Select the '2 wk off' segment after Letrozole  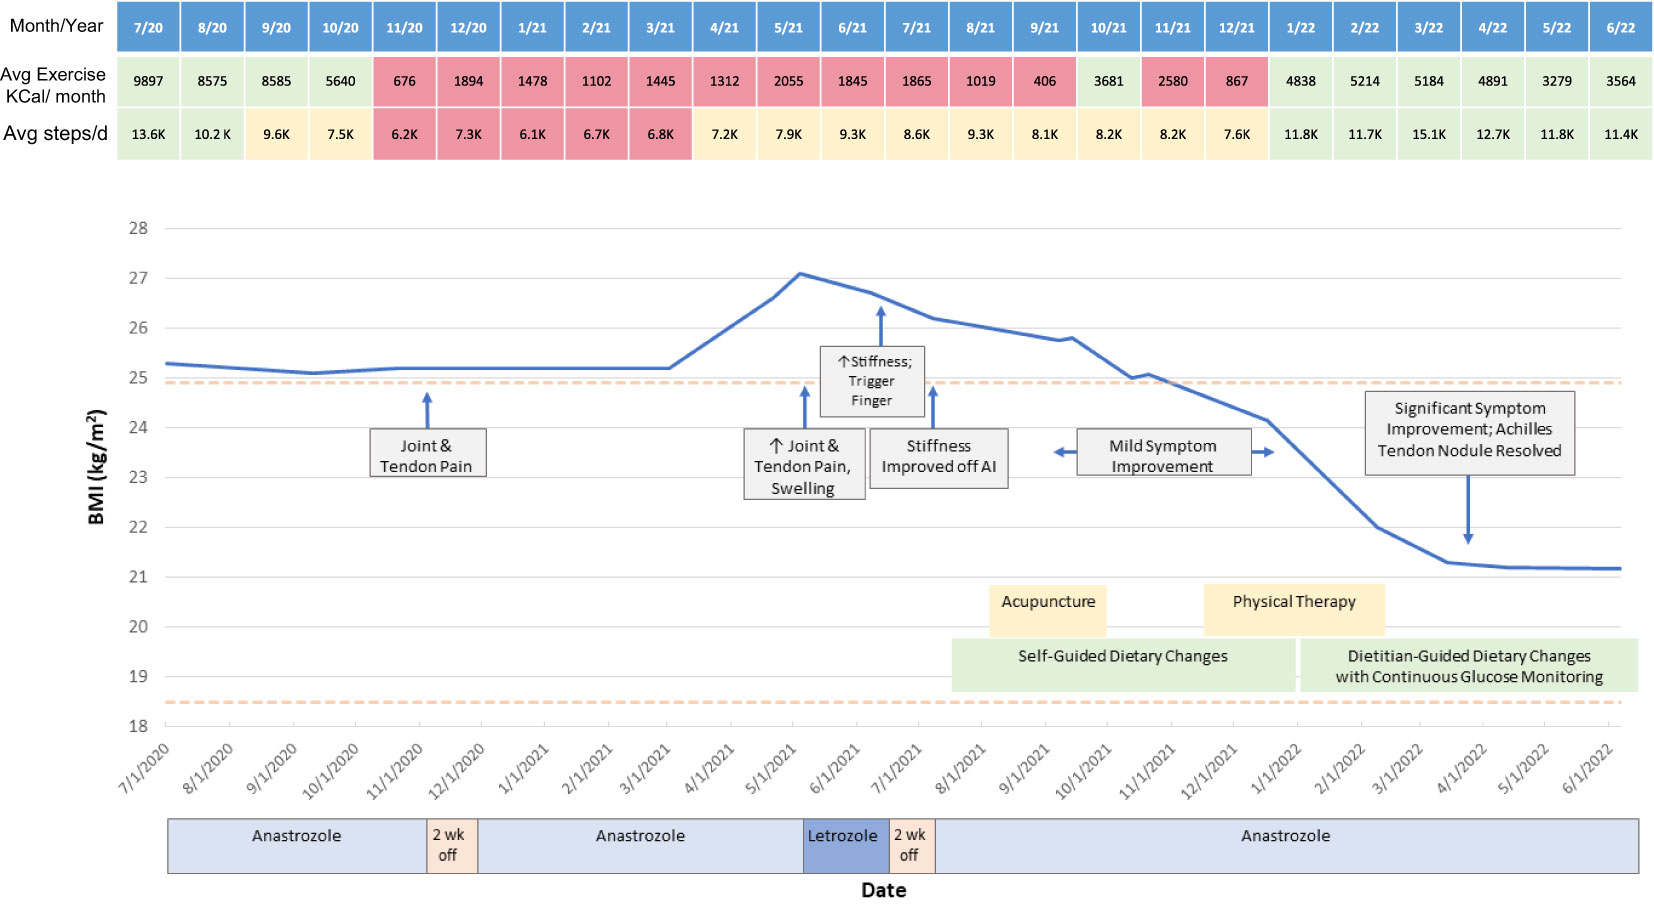tap(911, 846)
